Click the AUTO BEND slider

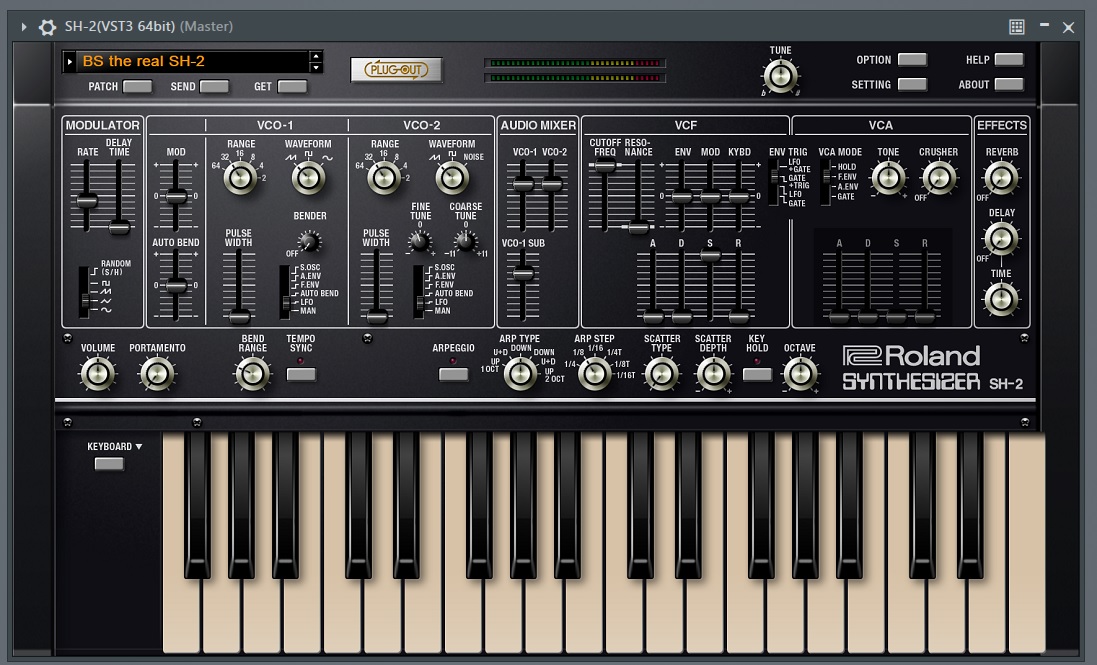pyautogui.click(x=176, y=285)
